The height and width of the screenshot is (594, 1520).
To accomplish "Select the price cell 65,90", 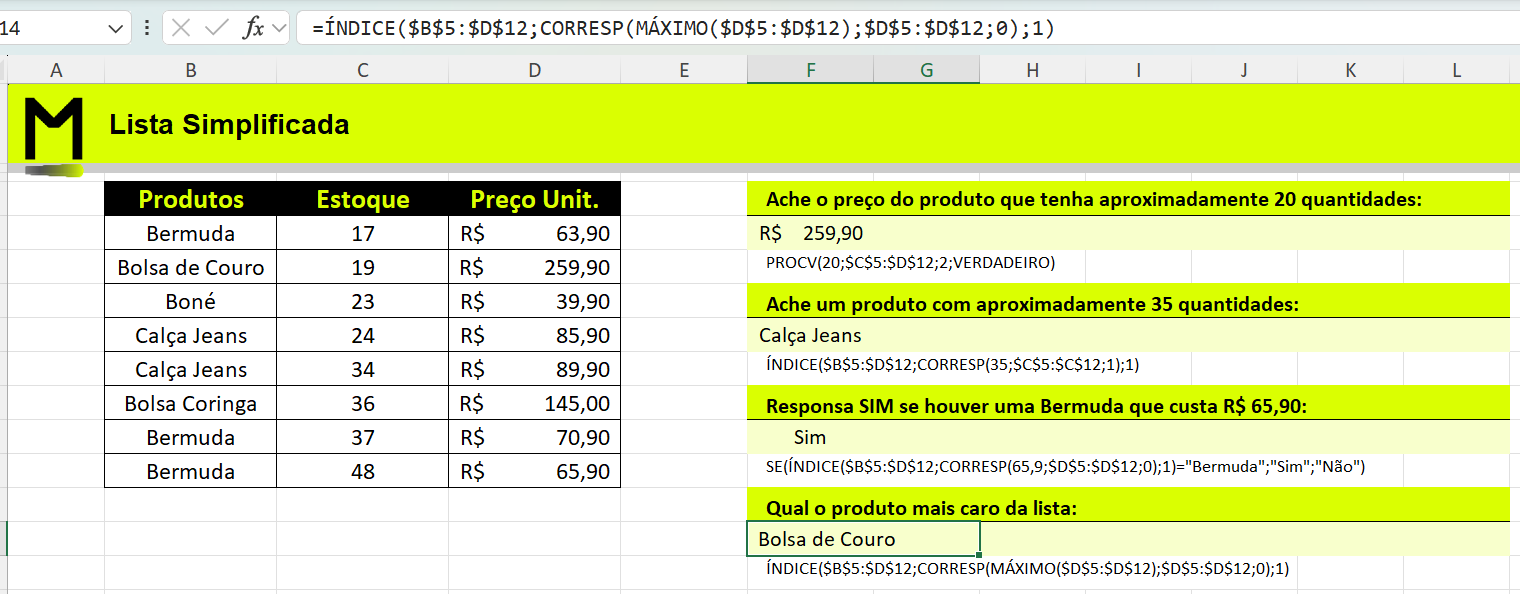I will click(x=535, y=472).
